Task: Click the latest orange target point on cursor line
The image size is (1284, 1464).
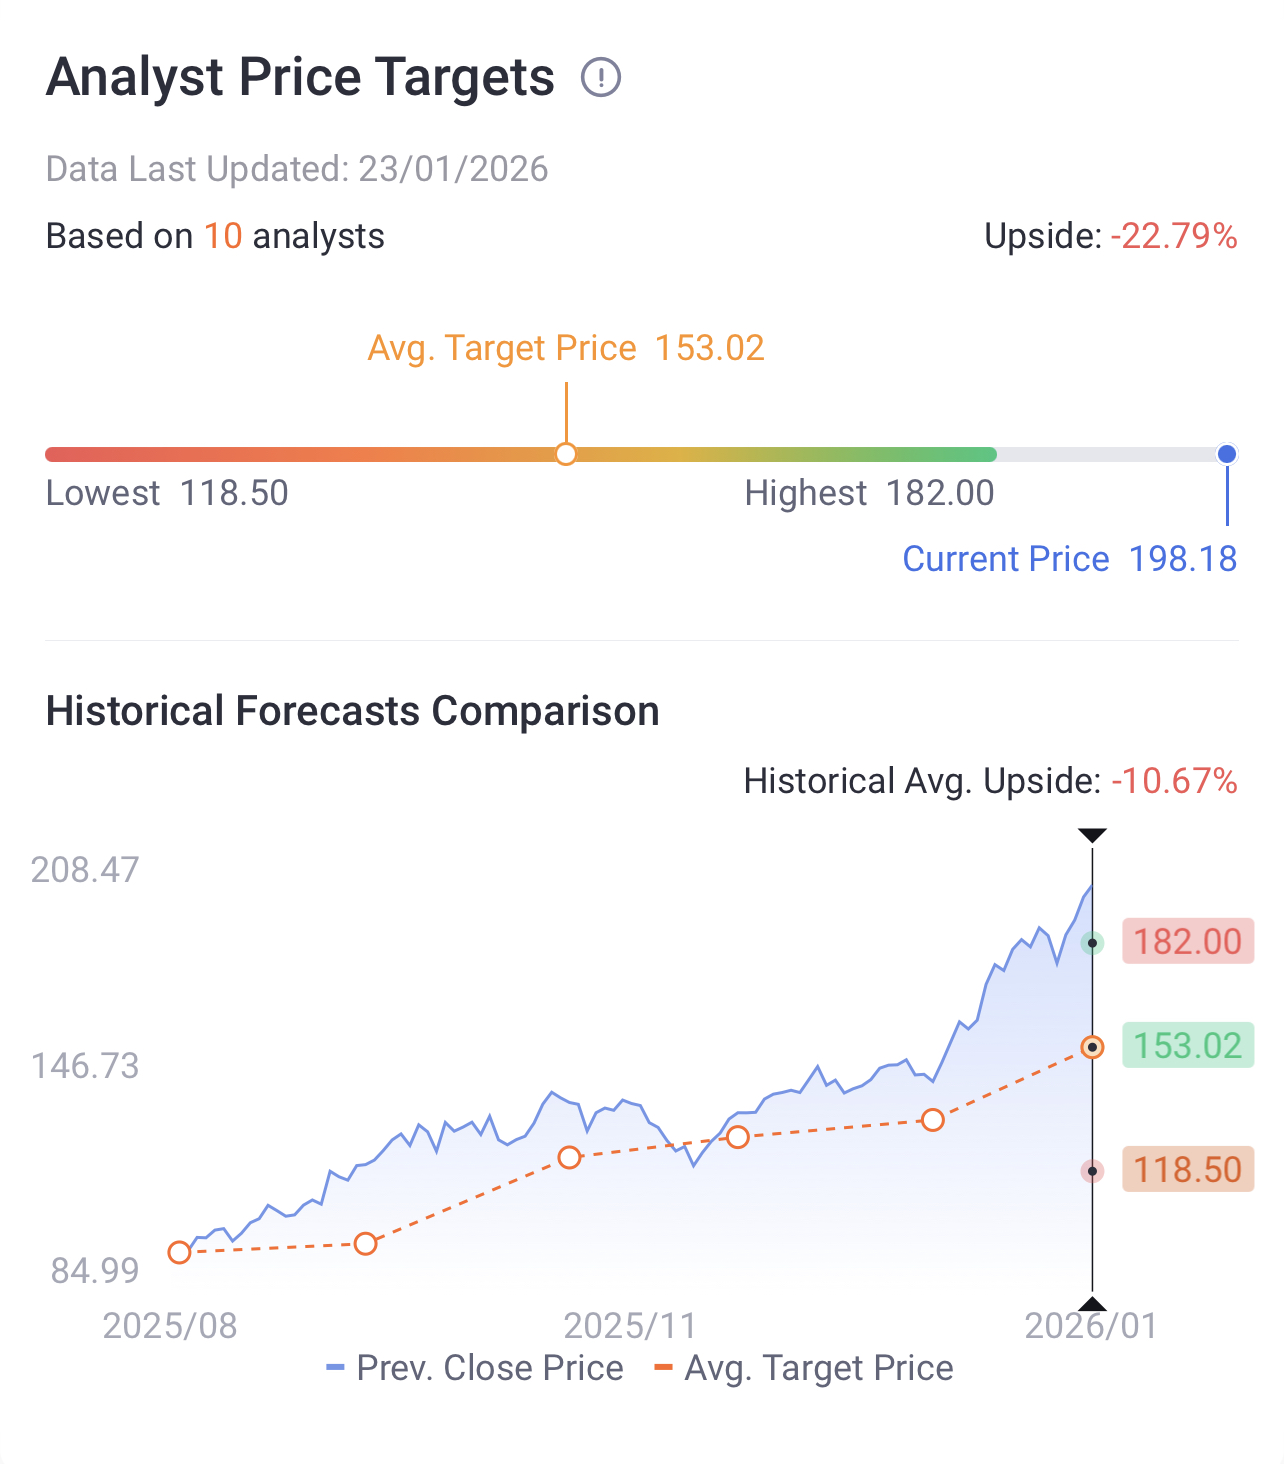Action: coord(1092,1047)
